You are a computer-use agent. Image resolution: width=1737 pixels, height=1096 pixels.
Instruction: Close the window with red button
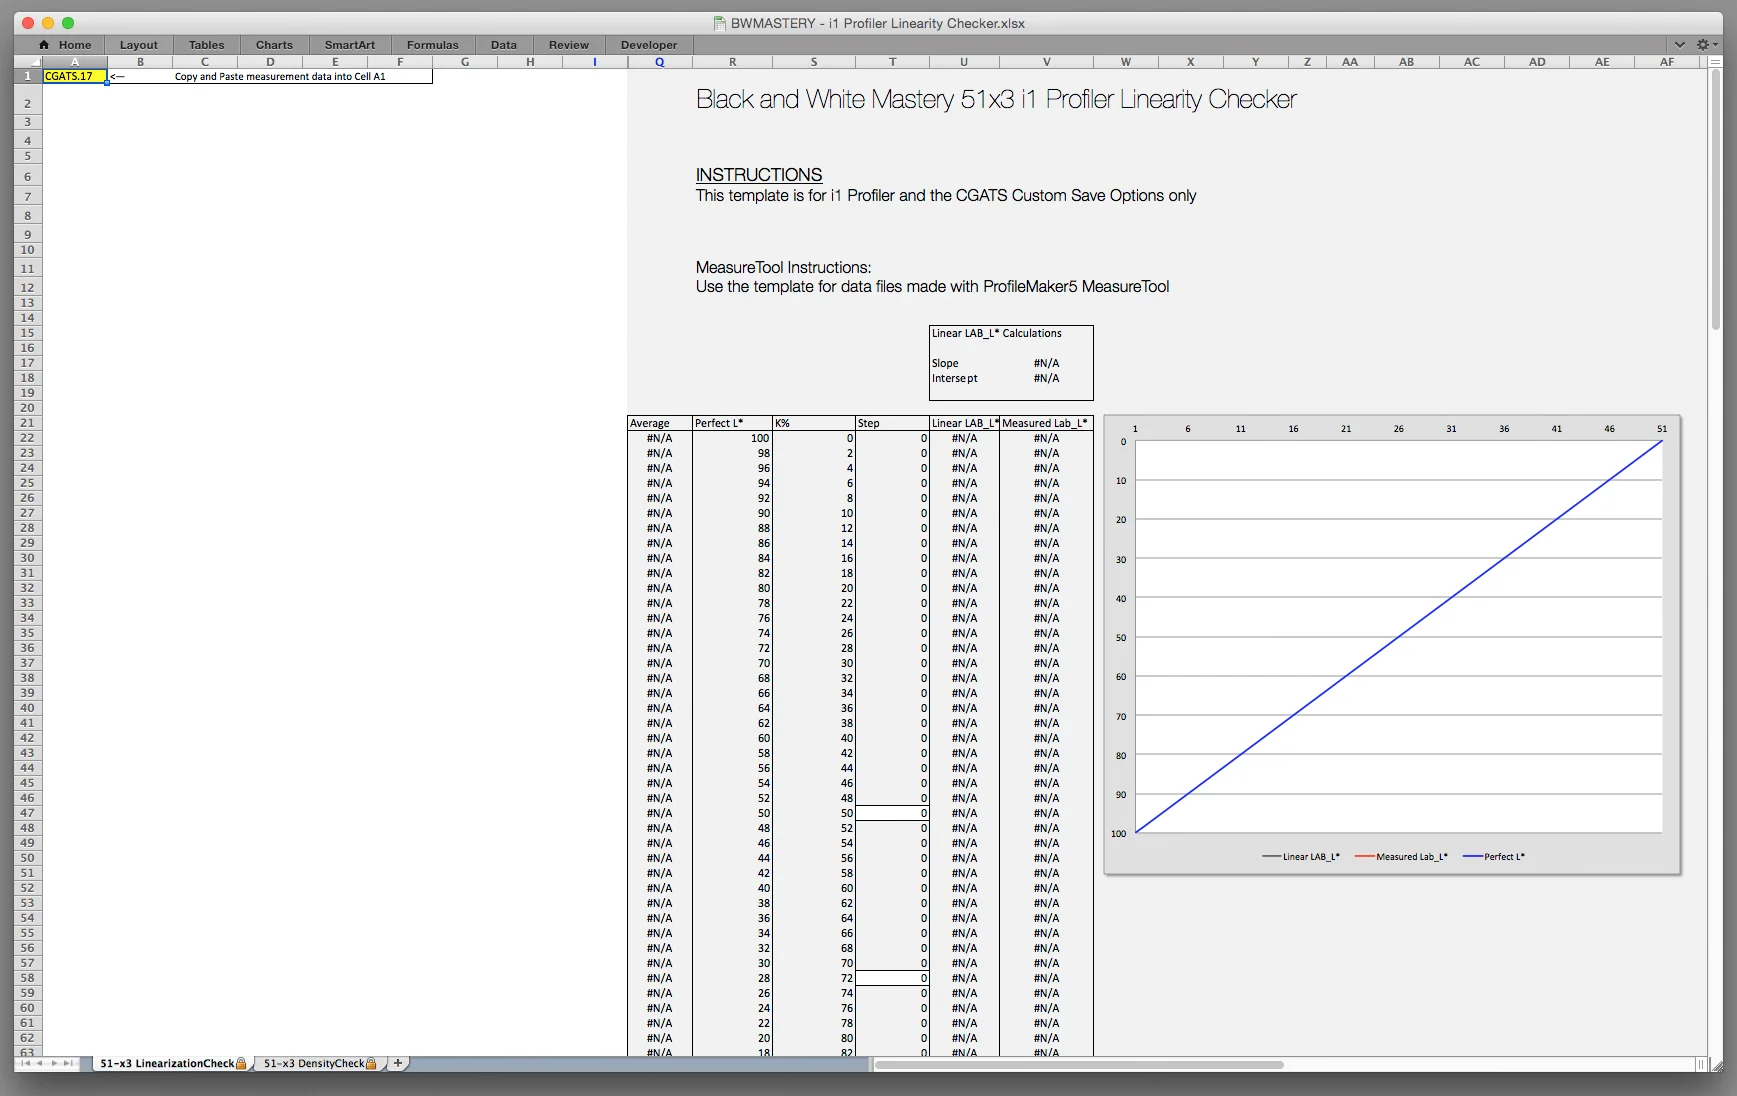coord(27,23)
